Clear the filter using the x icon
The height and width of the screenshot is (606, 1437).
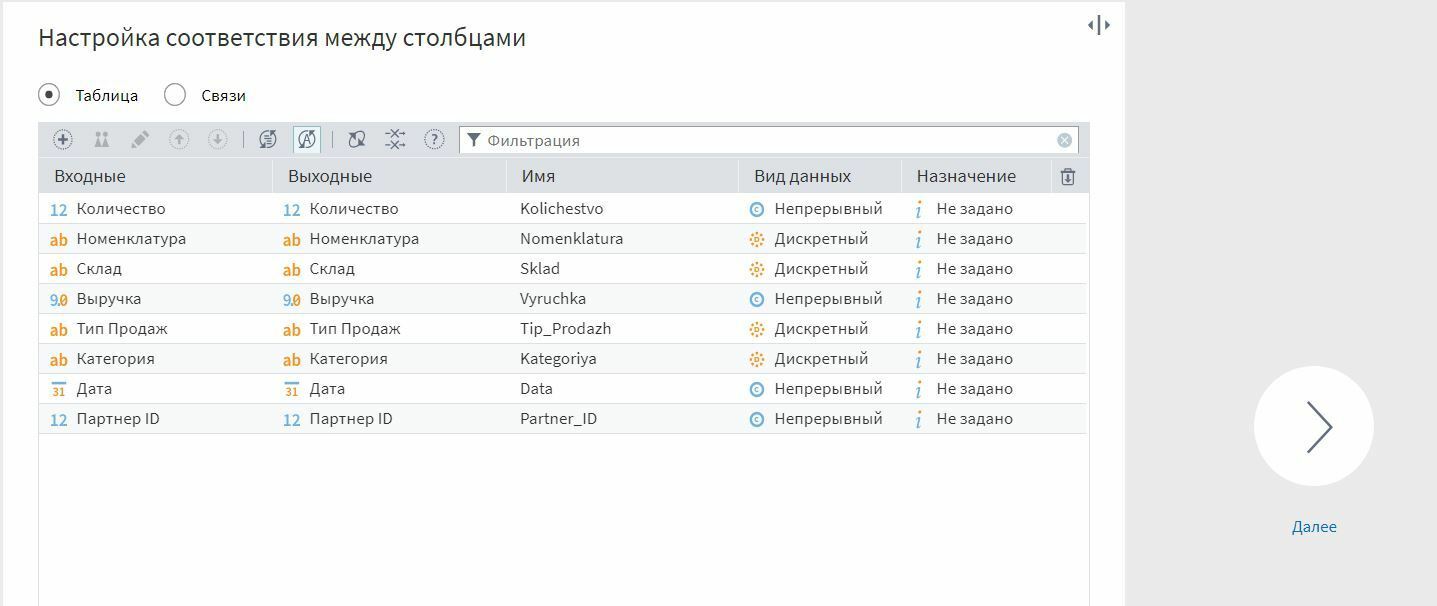coord(1063,140)
